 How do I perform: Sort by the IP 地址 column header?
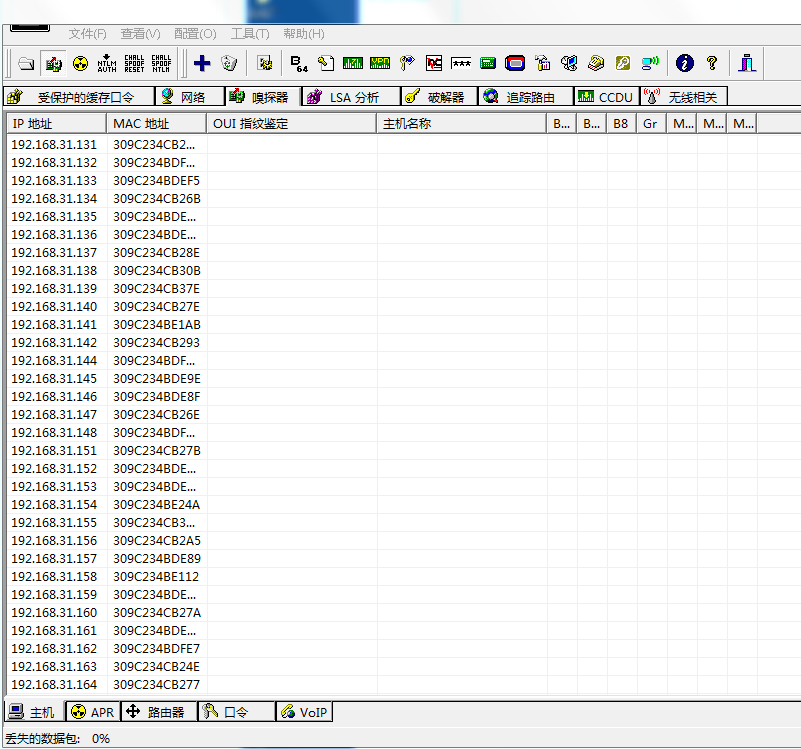tap(57, 124)
